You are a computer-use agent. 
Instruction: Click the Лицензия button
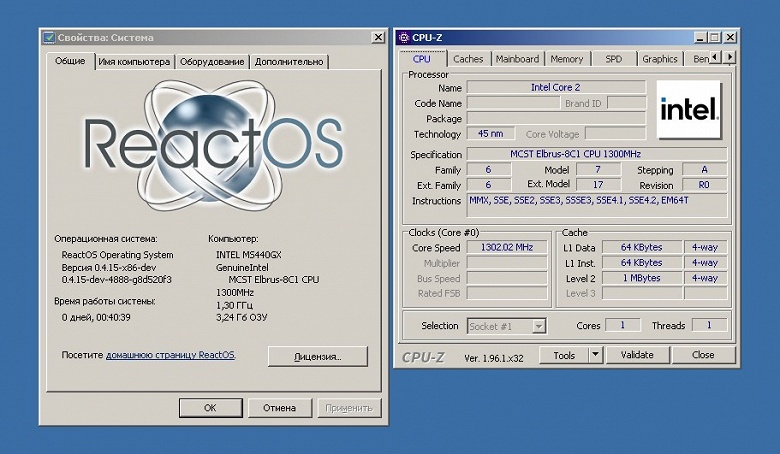[x=318, y=357]
